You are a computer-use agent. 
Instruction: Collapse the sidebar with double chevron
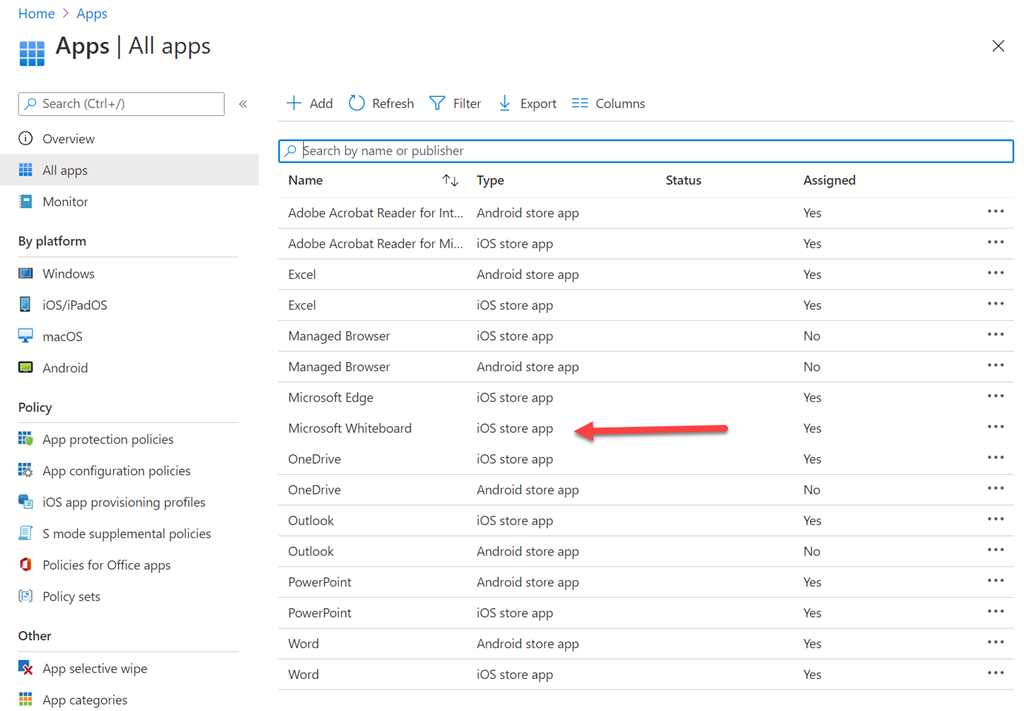coord(243,104)
